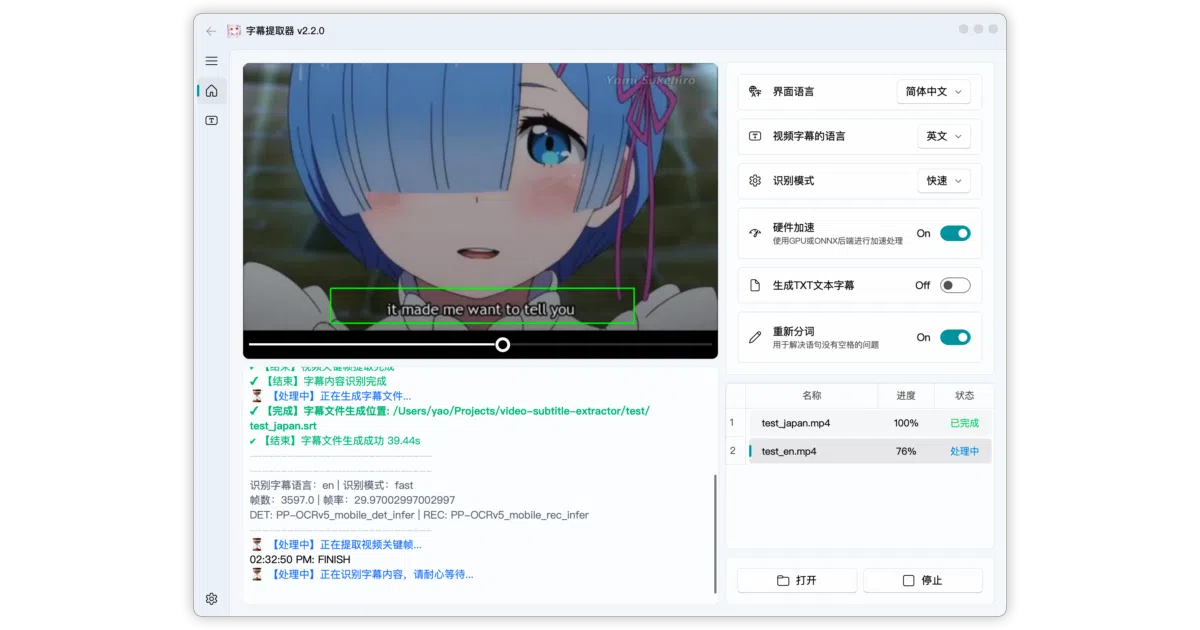
Task: Click the 打开 open file button
Action: coord(797,580)
